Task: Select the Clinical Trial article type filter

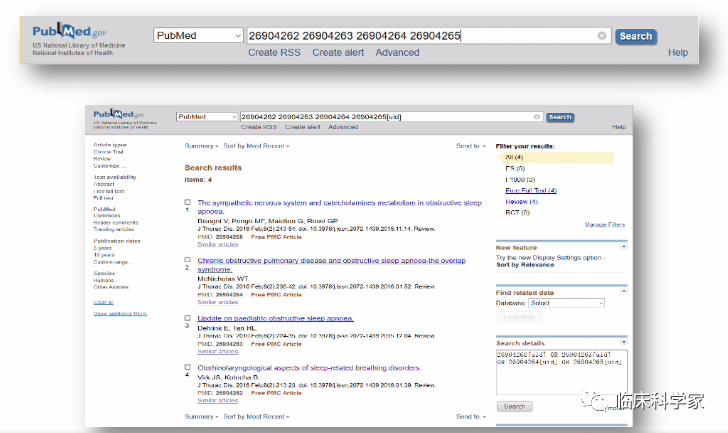Action: [108, 152]
